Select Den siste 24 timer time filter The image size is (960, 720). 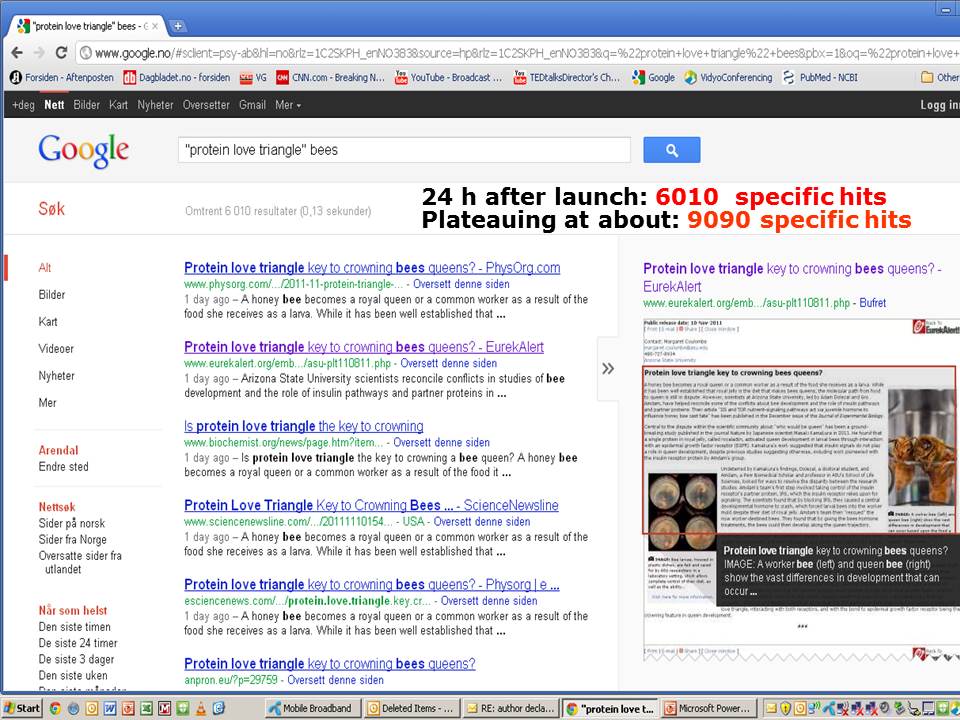(78, 643)
